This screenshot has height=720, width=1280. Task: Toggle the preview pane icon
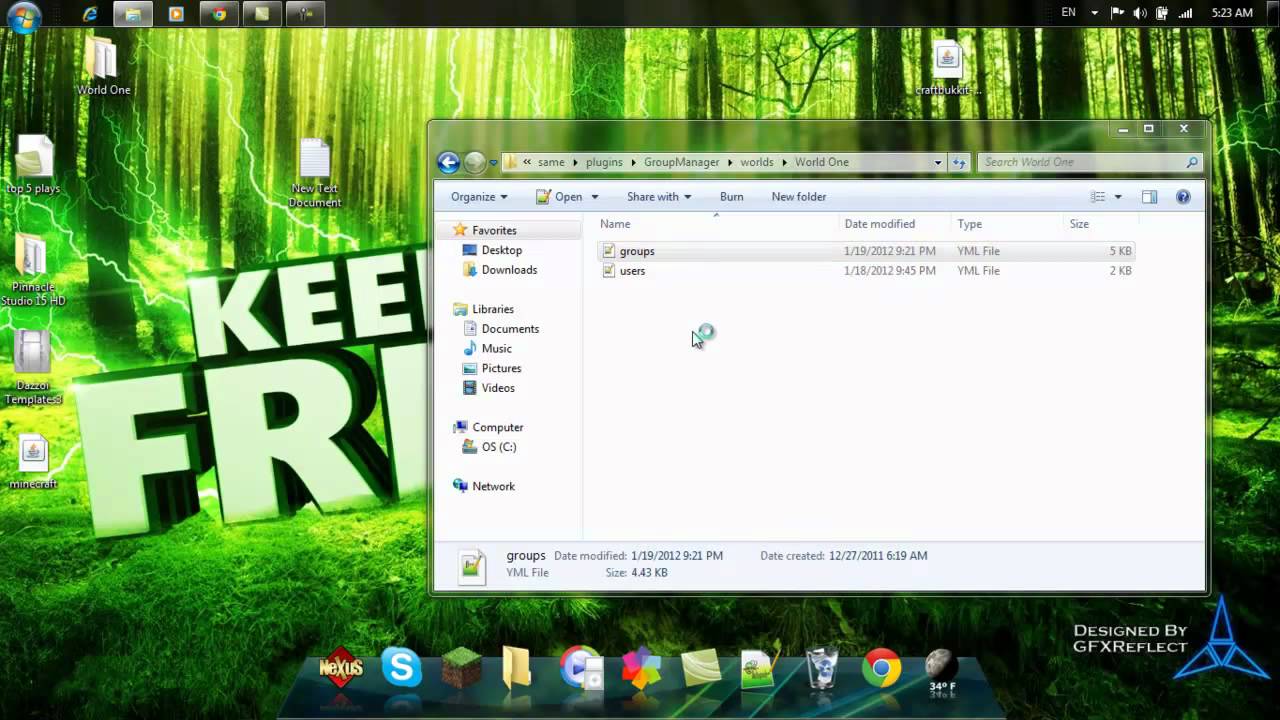point(1149,197)
